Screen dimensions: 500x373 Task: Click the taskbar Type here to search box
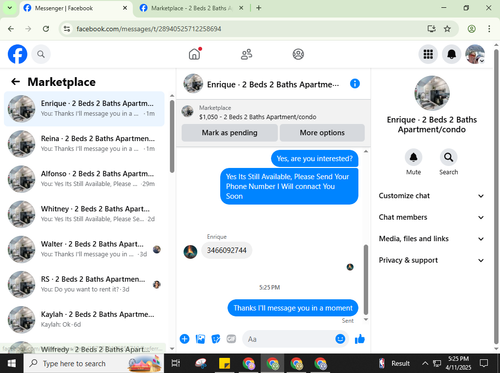(x=93, y=363)
